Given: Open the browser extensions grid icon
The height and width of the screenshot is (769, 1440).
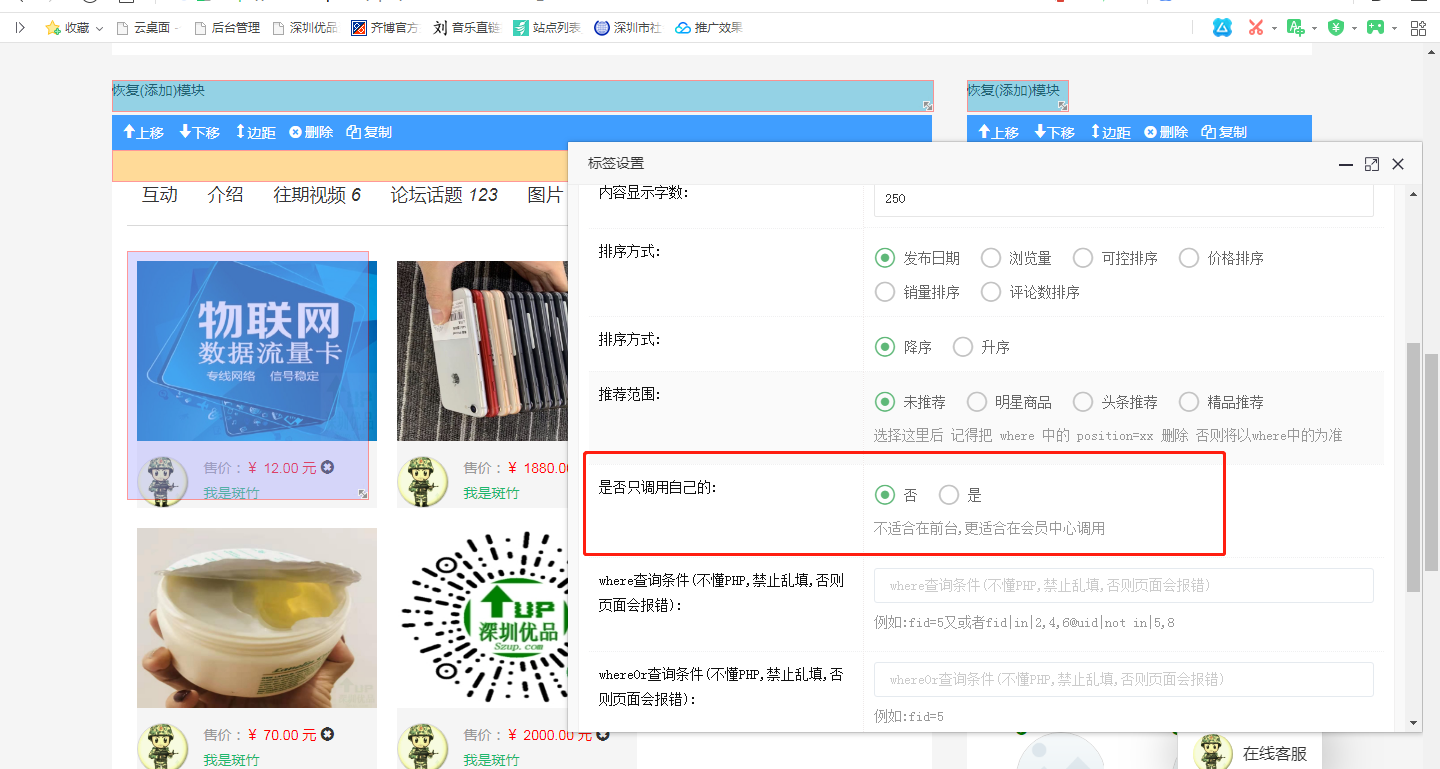Looking at the screenshot, I should click(1418, 28).
